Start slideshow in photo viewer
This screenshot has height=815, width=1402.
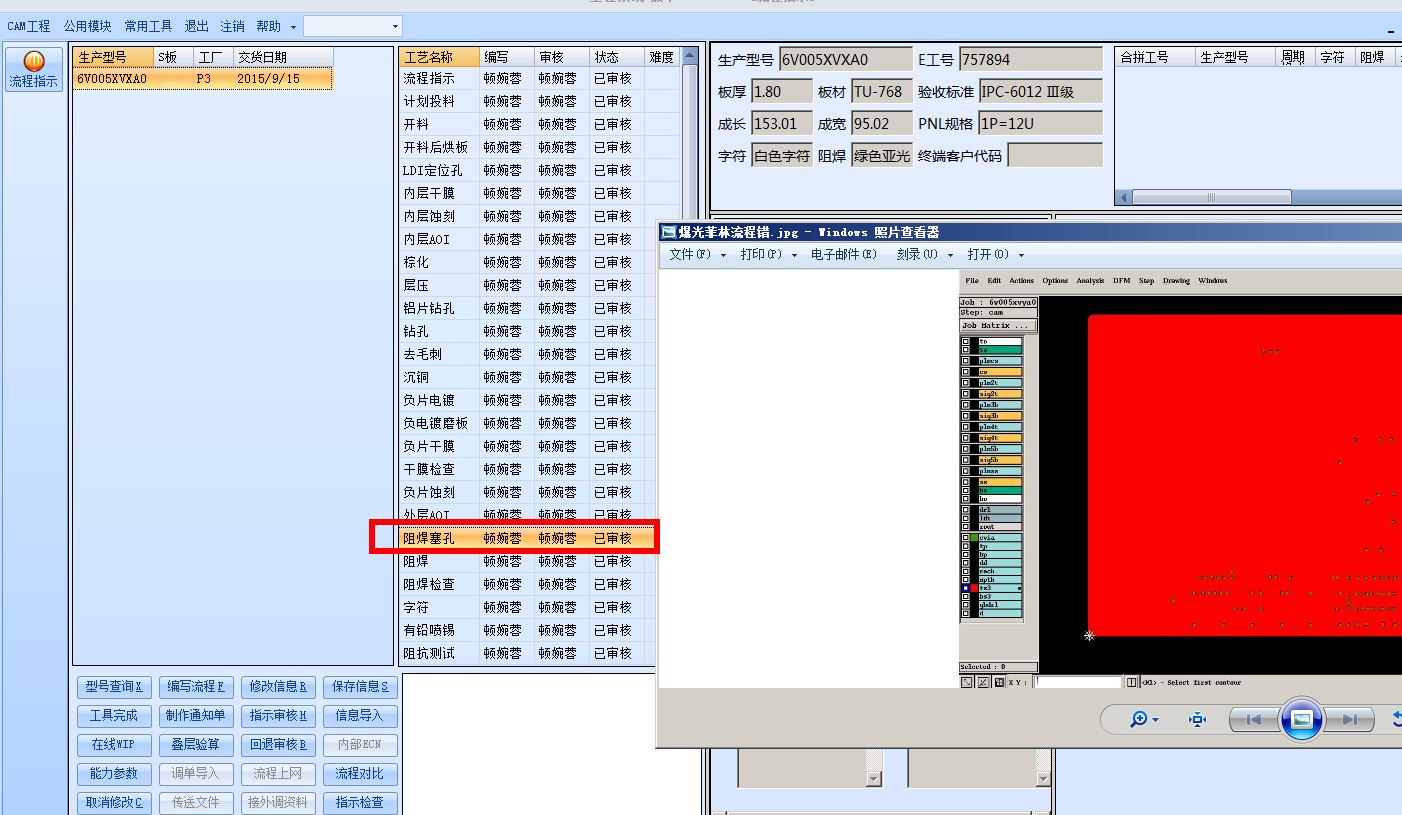pos(1301,719)
